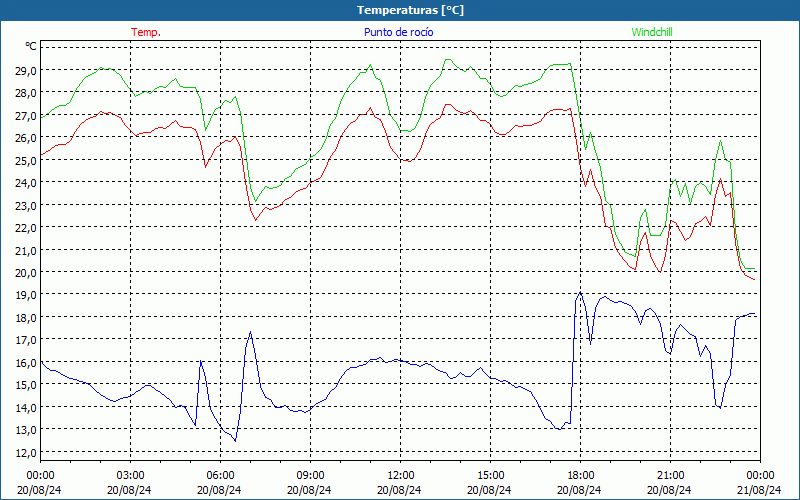Screen dimensions: 800x500
Task: Click the 21/08/24 date label
Action: click(x=759, y=490)
